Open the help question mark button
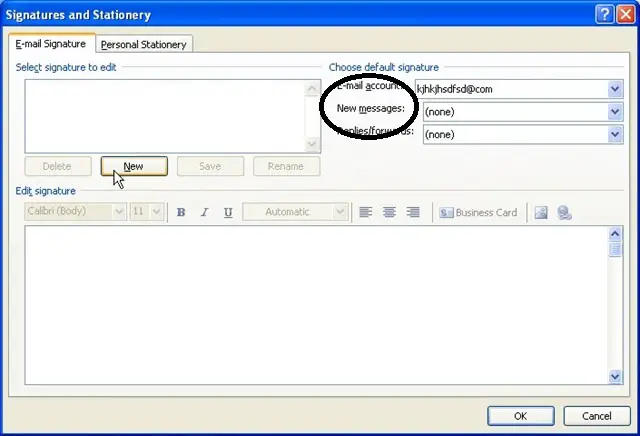The height and width of the screenshot is (436, 640). coord(604,15)
